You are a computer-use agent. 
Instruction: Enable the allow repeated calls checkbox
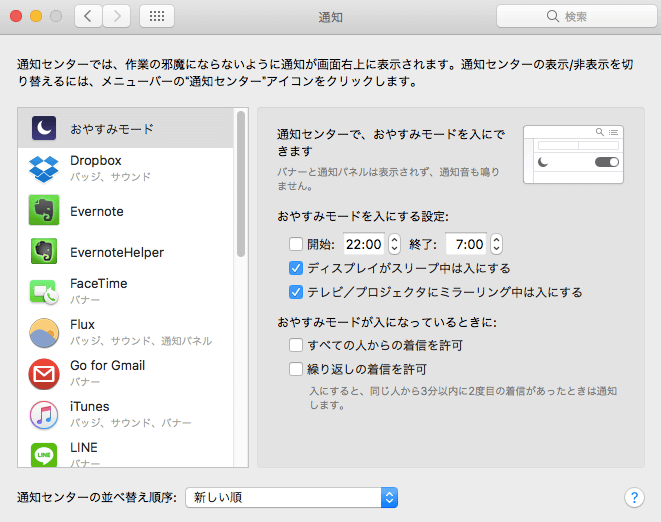(x=296, y=369)
